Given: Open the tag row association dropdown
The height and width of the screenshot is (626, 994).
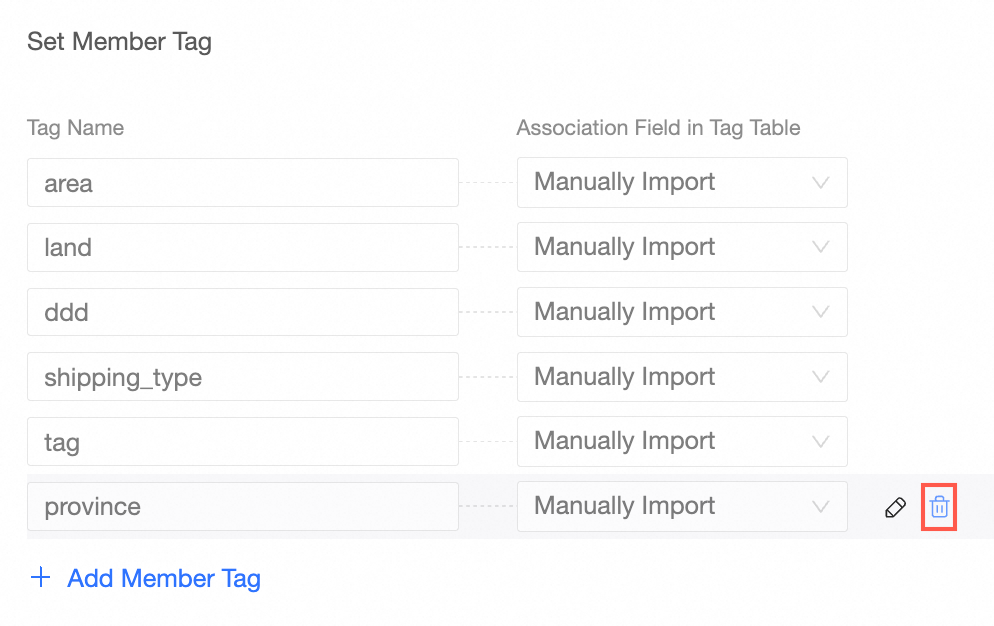Looking at the screenshot, I should [681, 441].
